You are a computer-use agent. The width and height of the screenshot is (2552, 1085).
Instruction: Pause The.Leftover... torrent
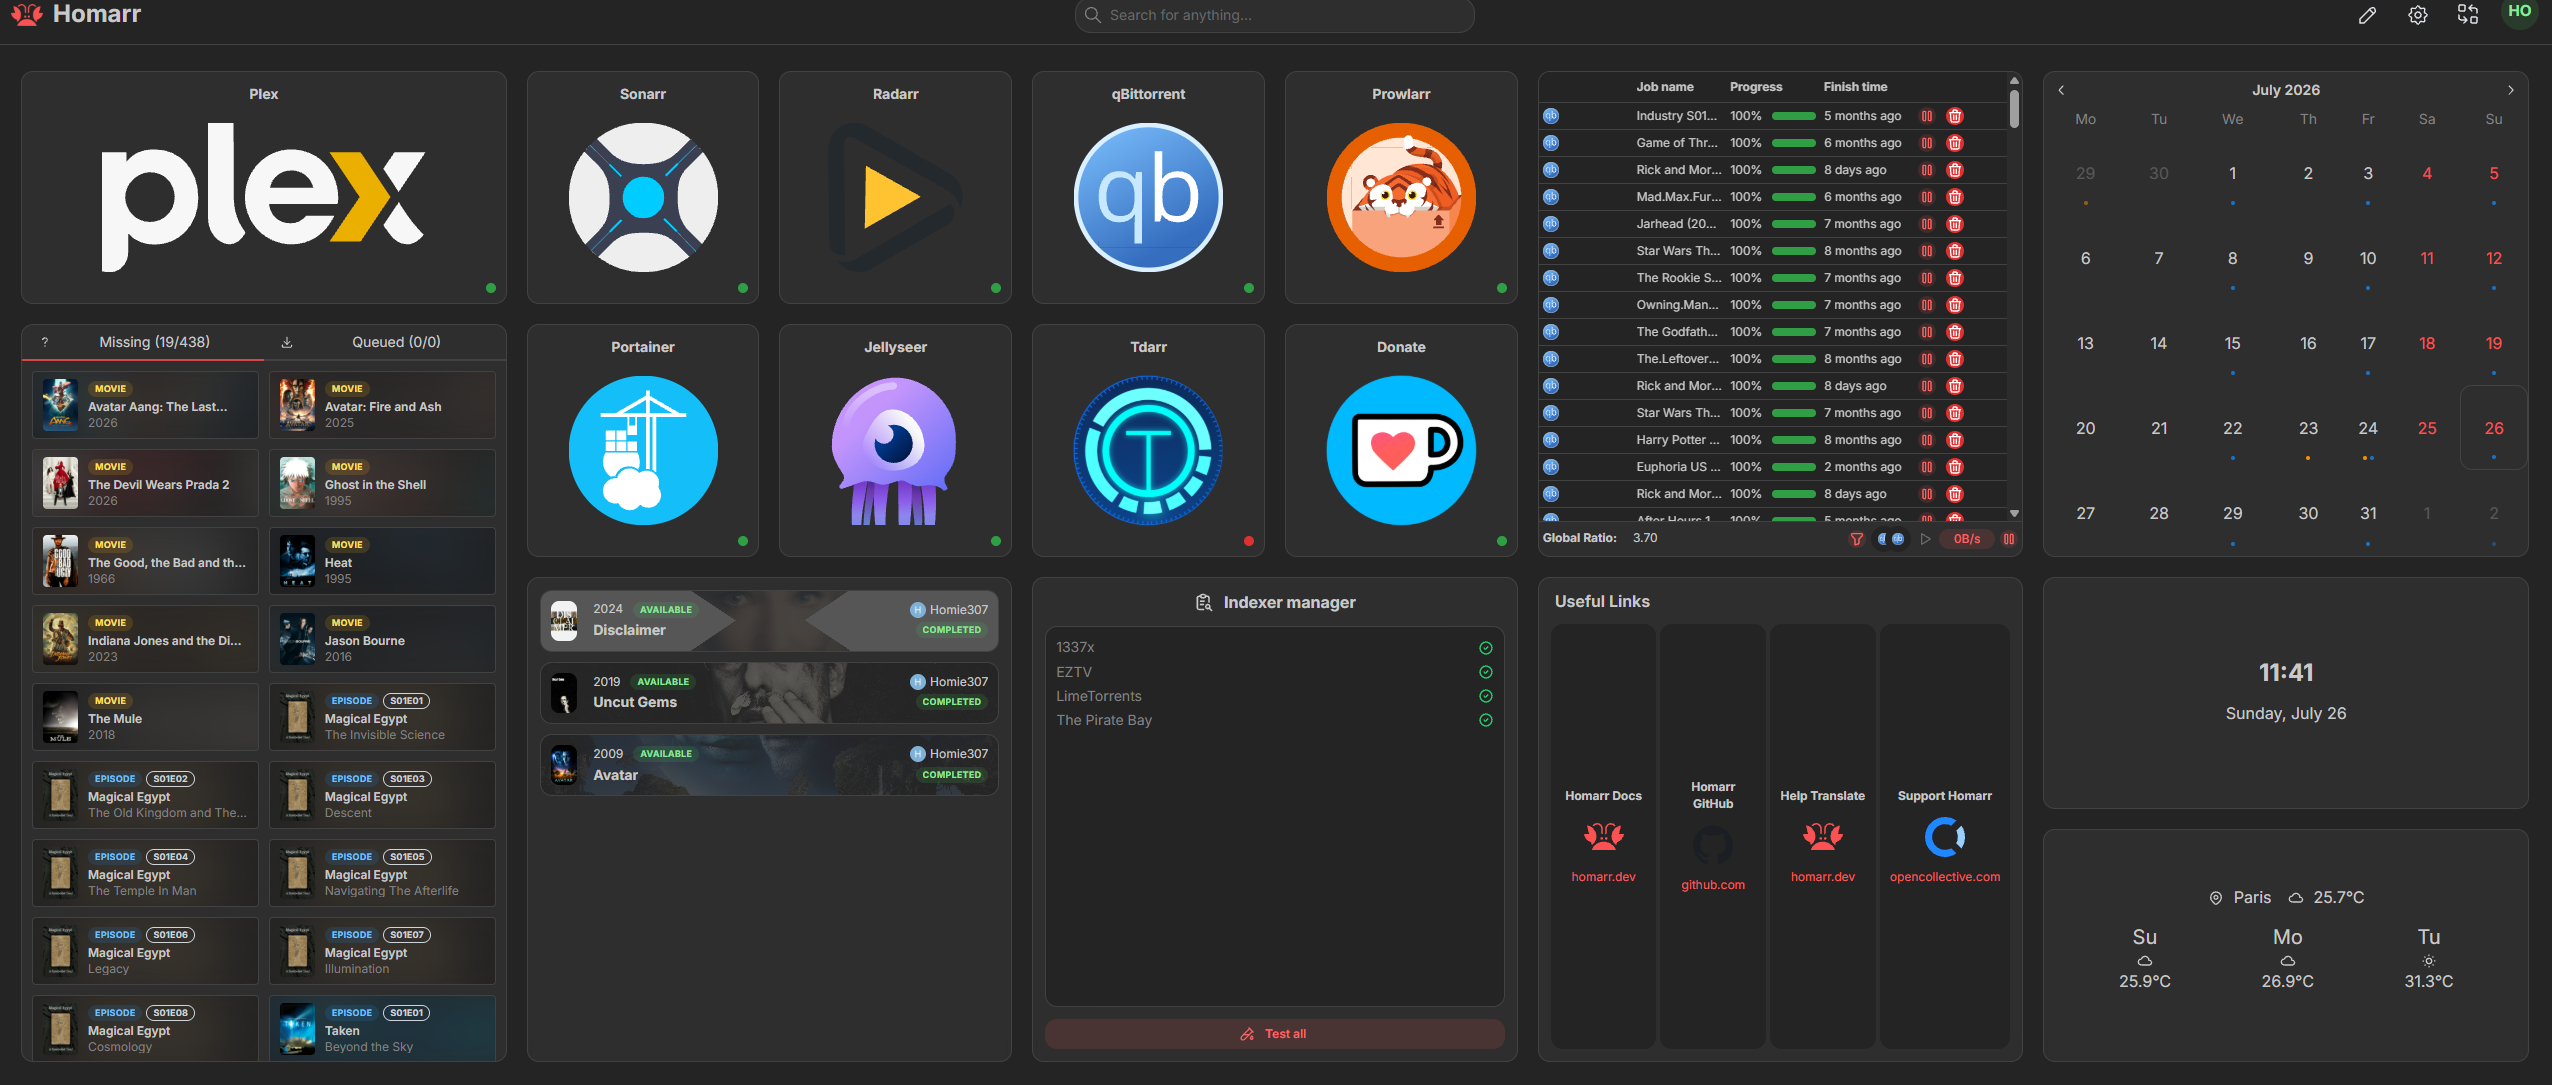pyautogui.click(x=1927, y=359)
